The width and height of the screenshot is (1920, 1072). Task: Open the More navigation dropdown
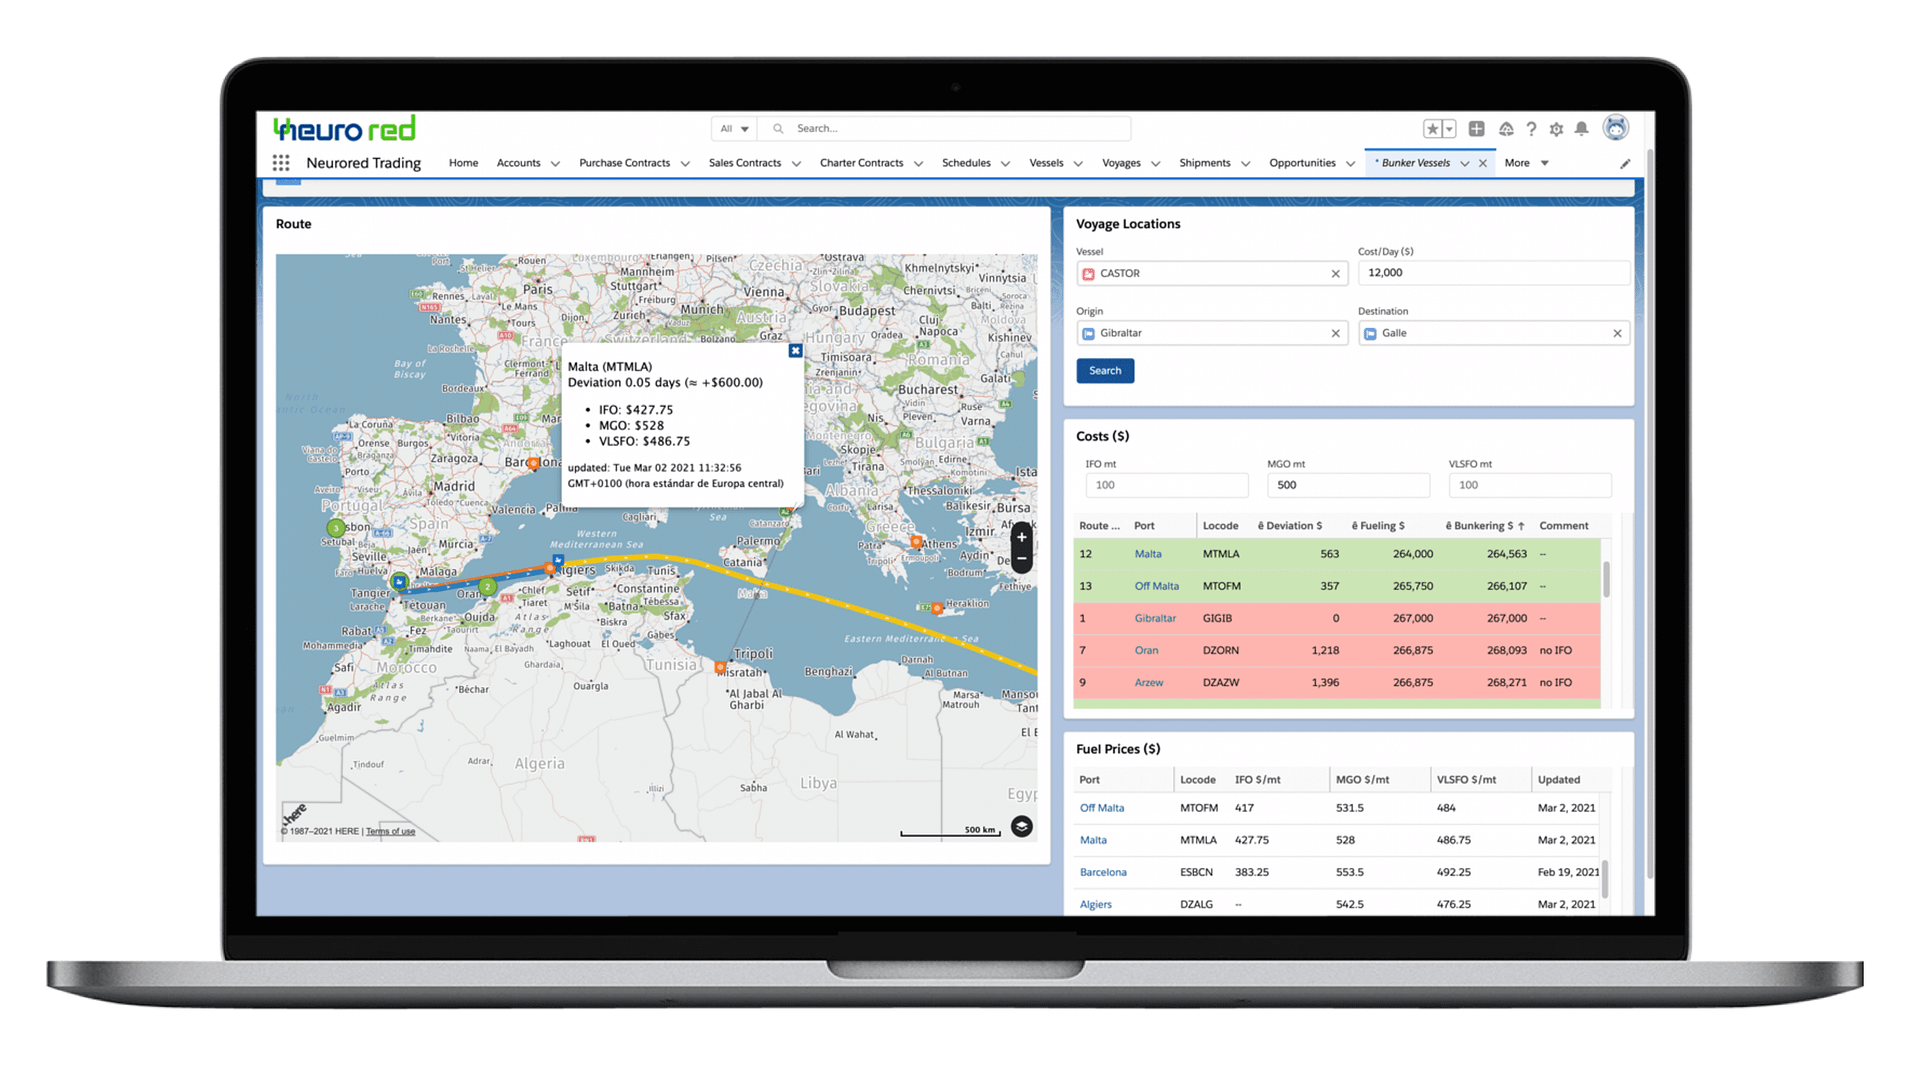click(1527, 163)
